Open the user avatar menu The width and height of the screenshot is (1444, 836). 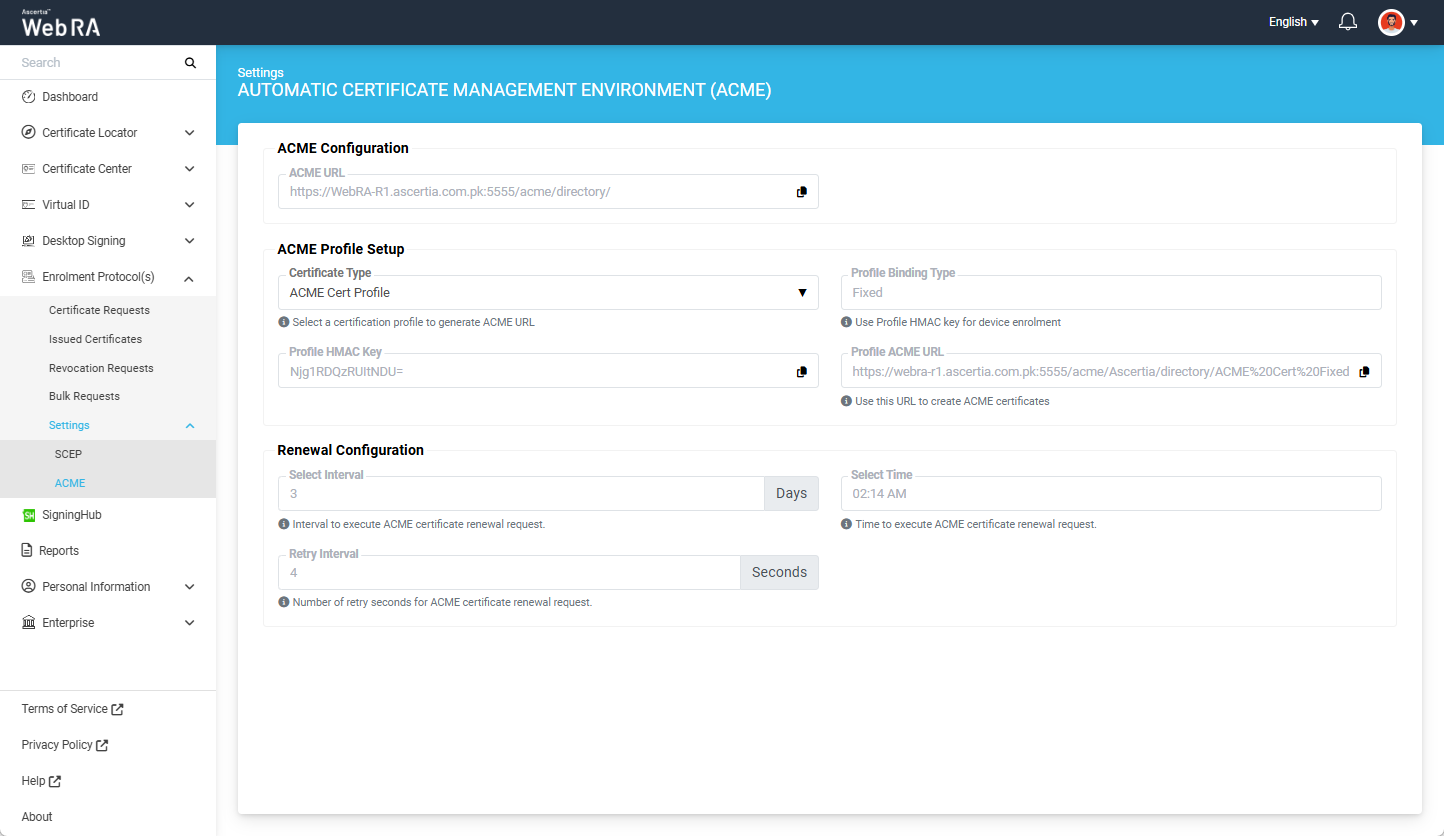(x=1398, y=22)
